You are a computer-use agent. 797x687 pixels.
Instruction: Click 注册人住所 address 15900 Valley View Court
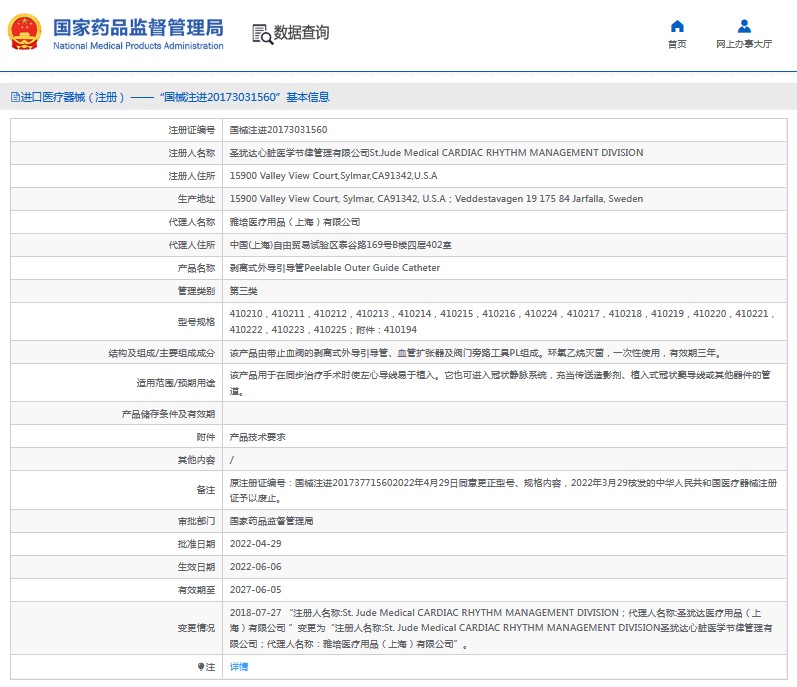pos(333,176)
